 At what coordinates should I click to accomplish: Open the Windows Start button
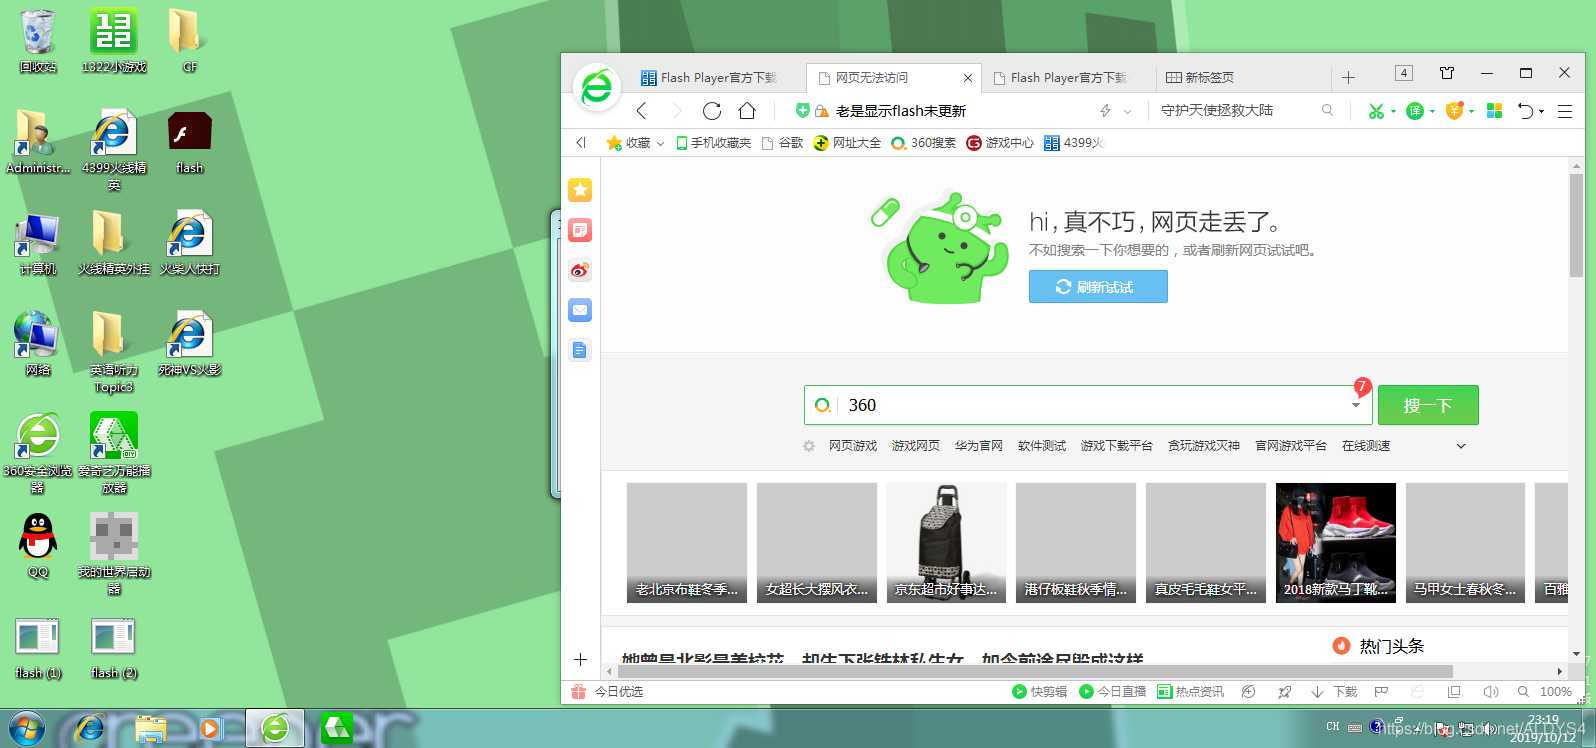tap(26, 727)
